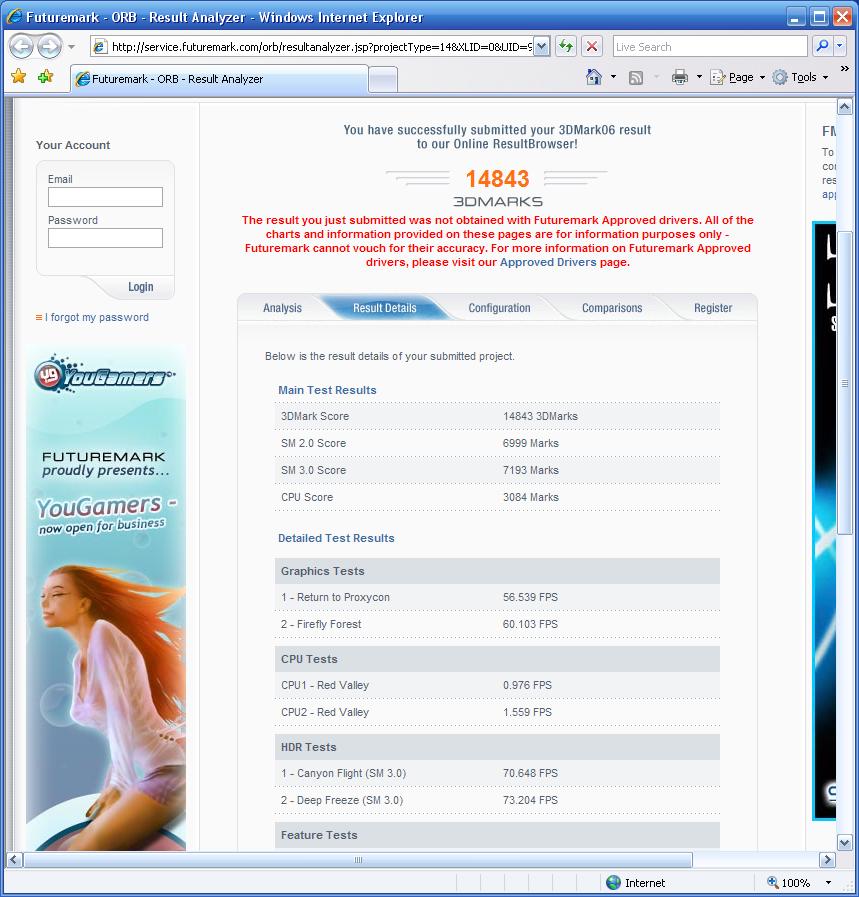Viewport: 859px width, 897px height.
Task: Click '1 - Return to Proxycon' row label
Action: pos(335,597)
